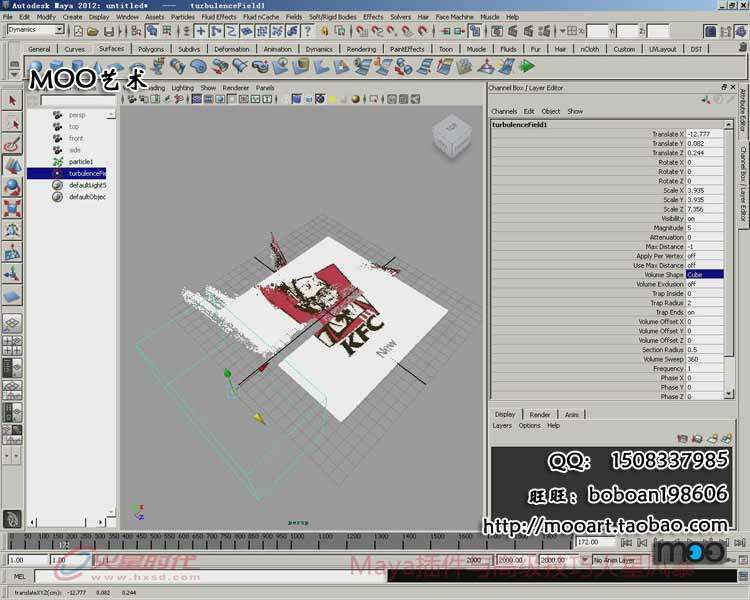Screen dimensions: 750x600
Task: Open the Channels menu in Channel Box
Action: 504,111
